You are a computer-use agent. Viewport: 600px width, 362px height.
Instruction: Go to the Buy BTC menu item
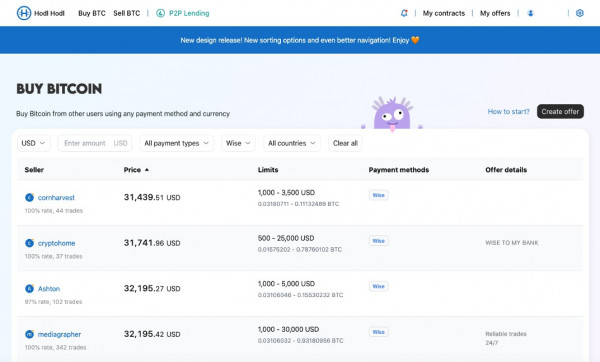point(92,13)
